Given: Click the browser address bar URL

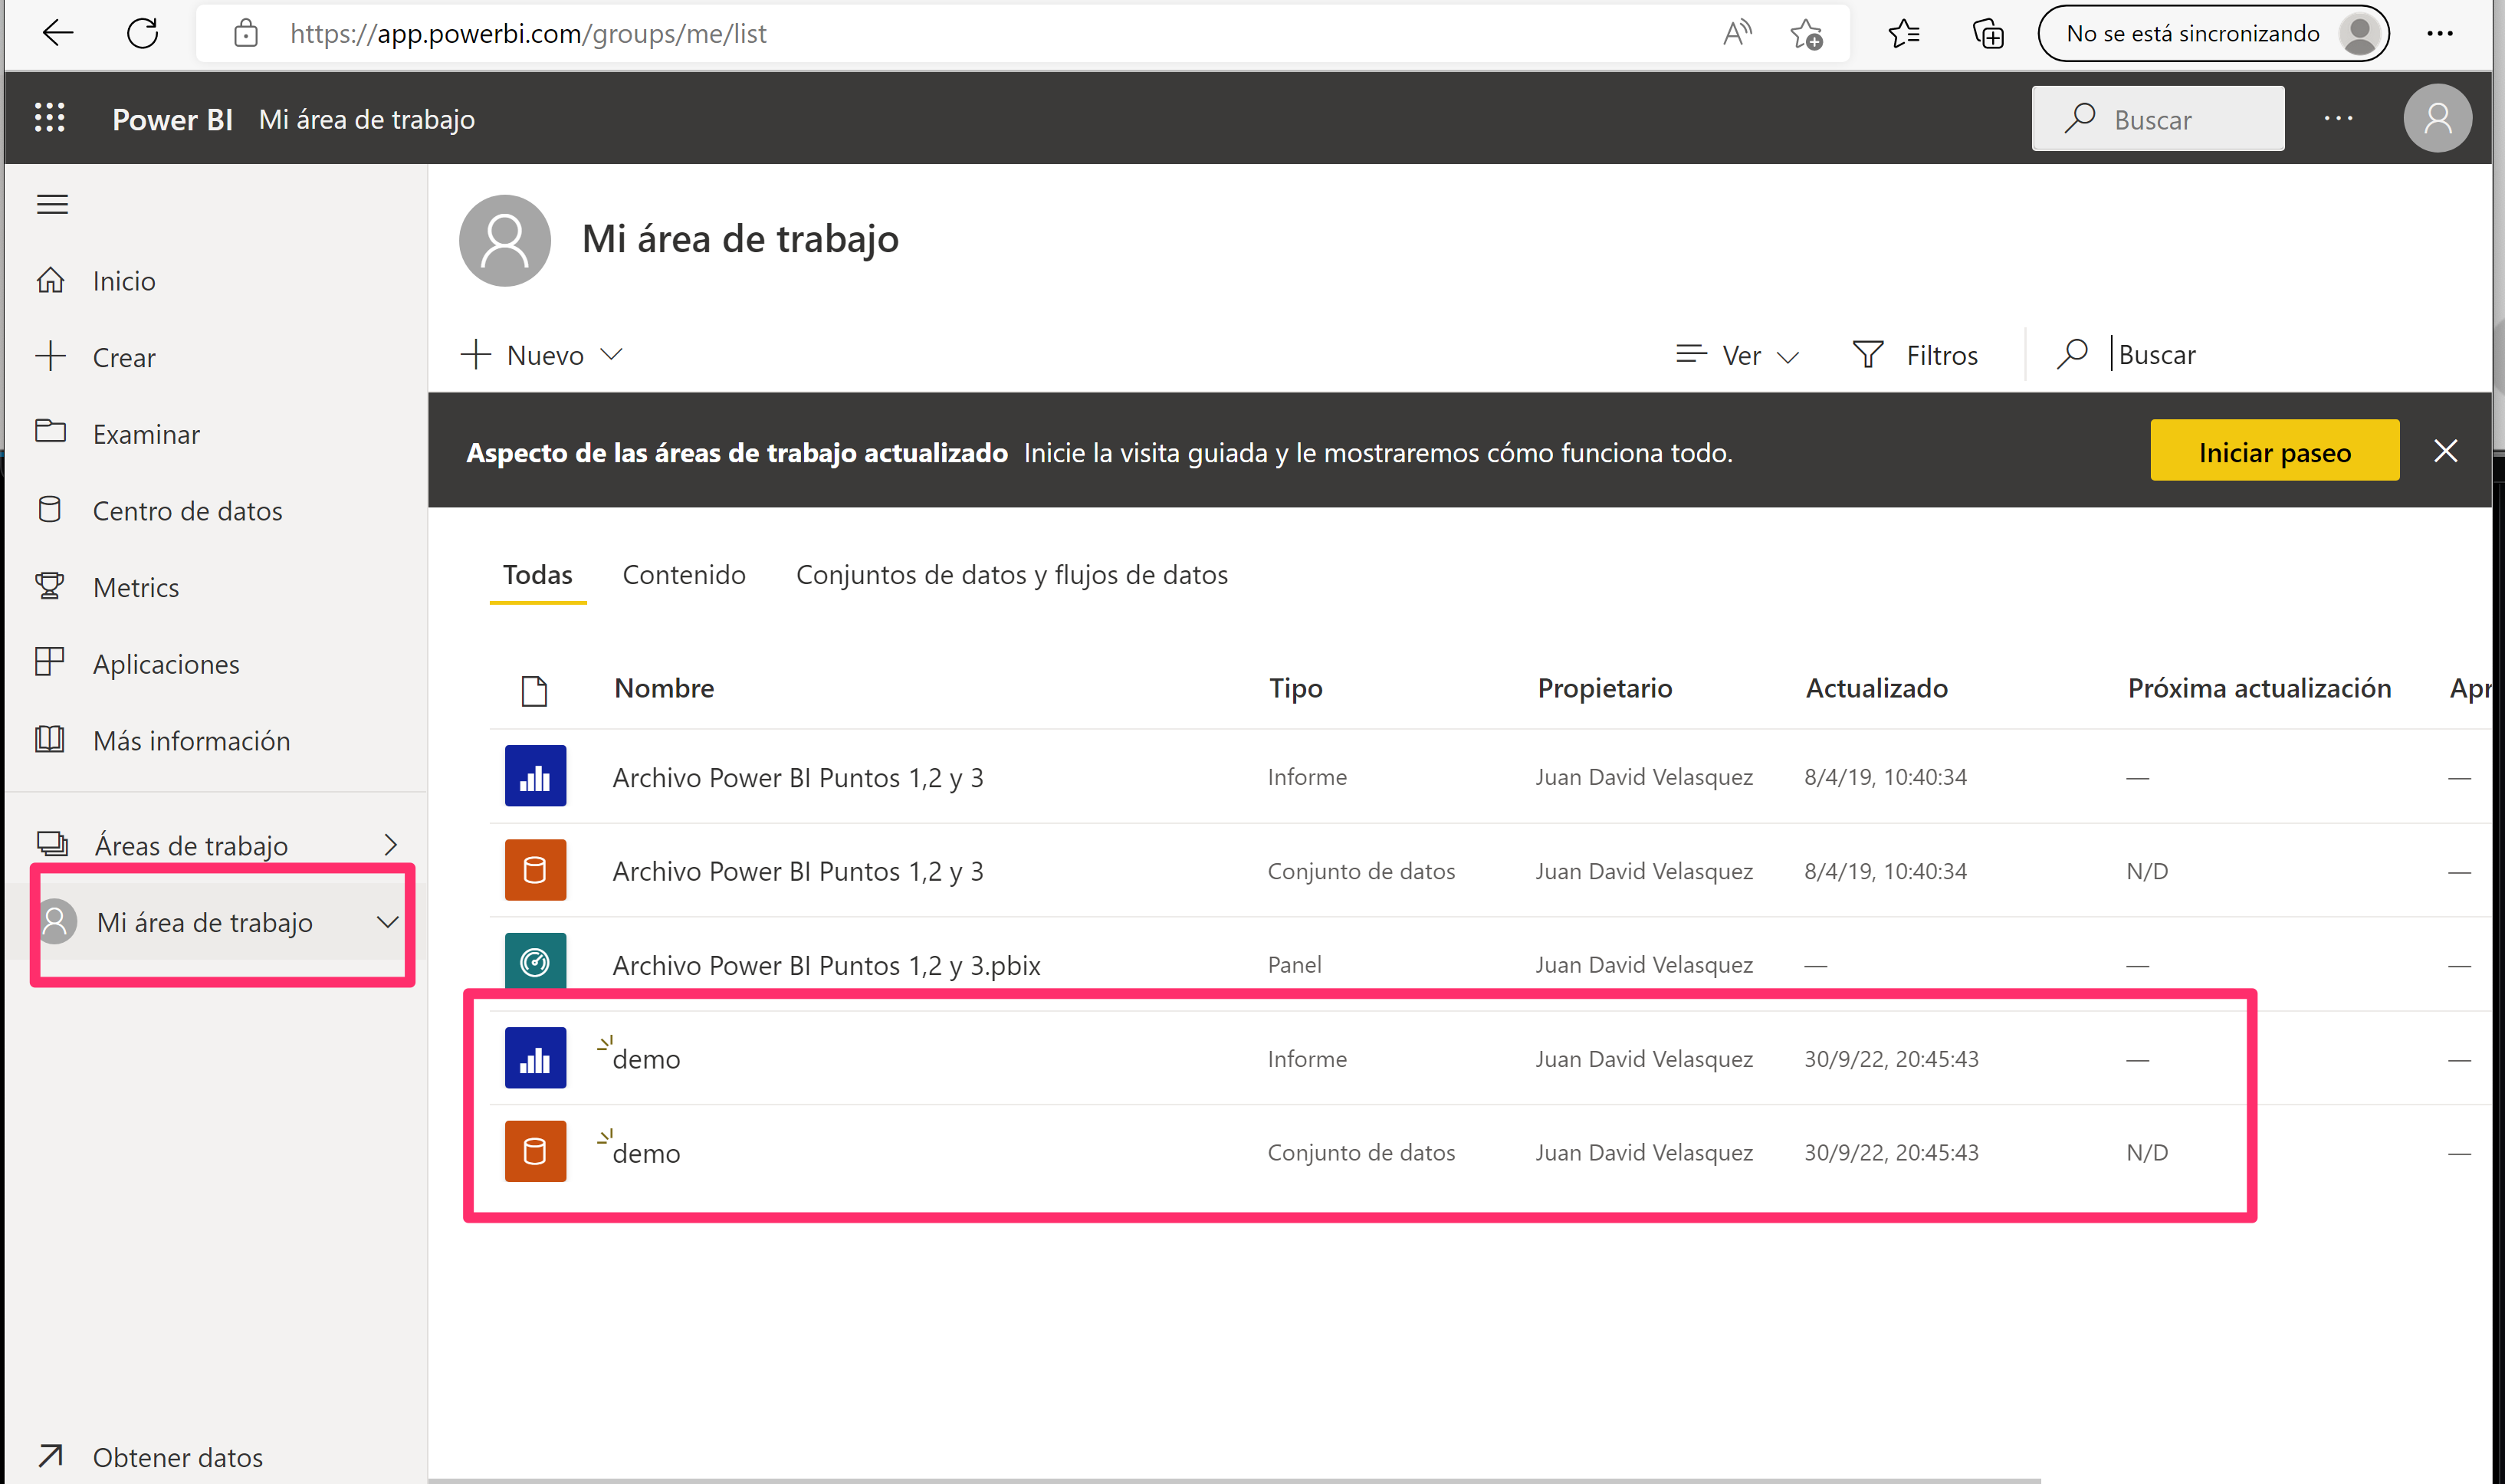Looking at the screenshot, I should 528,34.
